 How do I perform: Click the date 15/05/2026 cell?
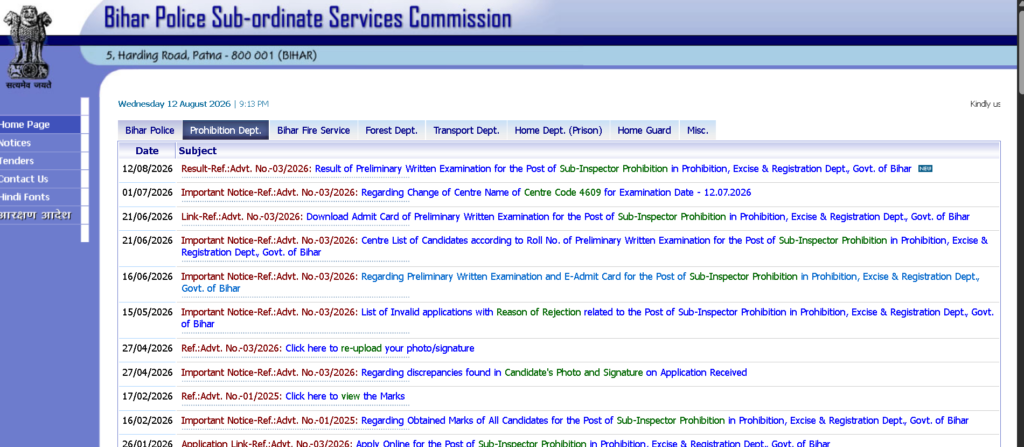pos(147,312)
